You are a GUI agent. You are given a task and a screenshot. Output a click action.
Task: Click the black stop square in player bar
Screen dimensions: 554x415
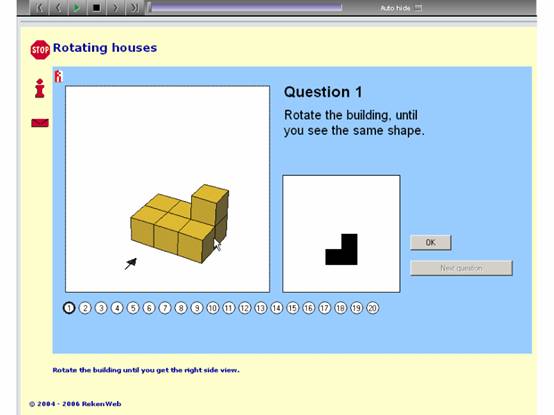point(96,7)
